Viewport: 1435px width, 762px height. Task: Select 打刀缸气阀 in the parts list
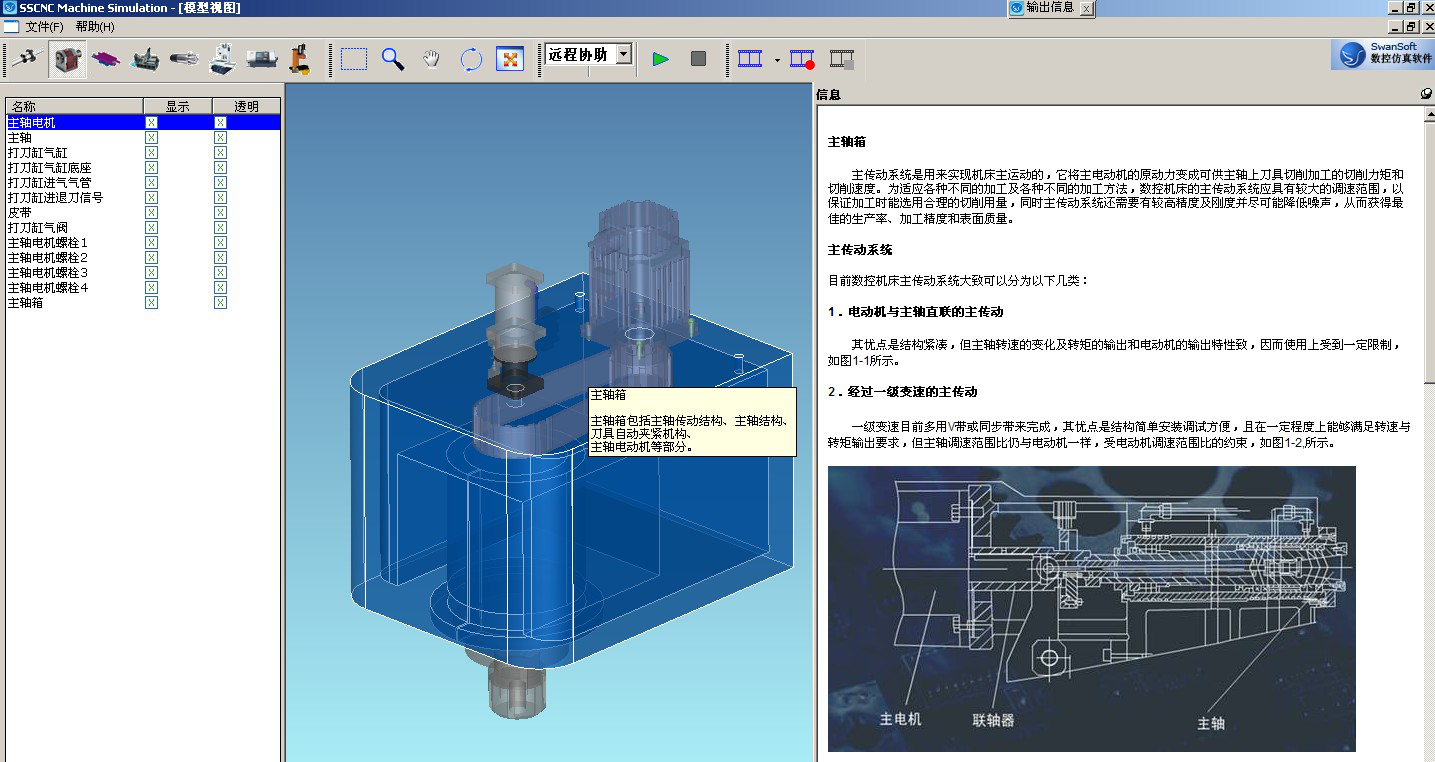(34, 227)
